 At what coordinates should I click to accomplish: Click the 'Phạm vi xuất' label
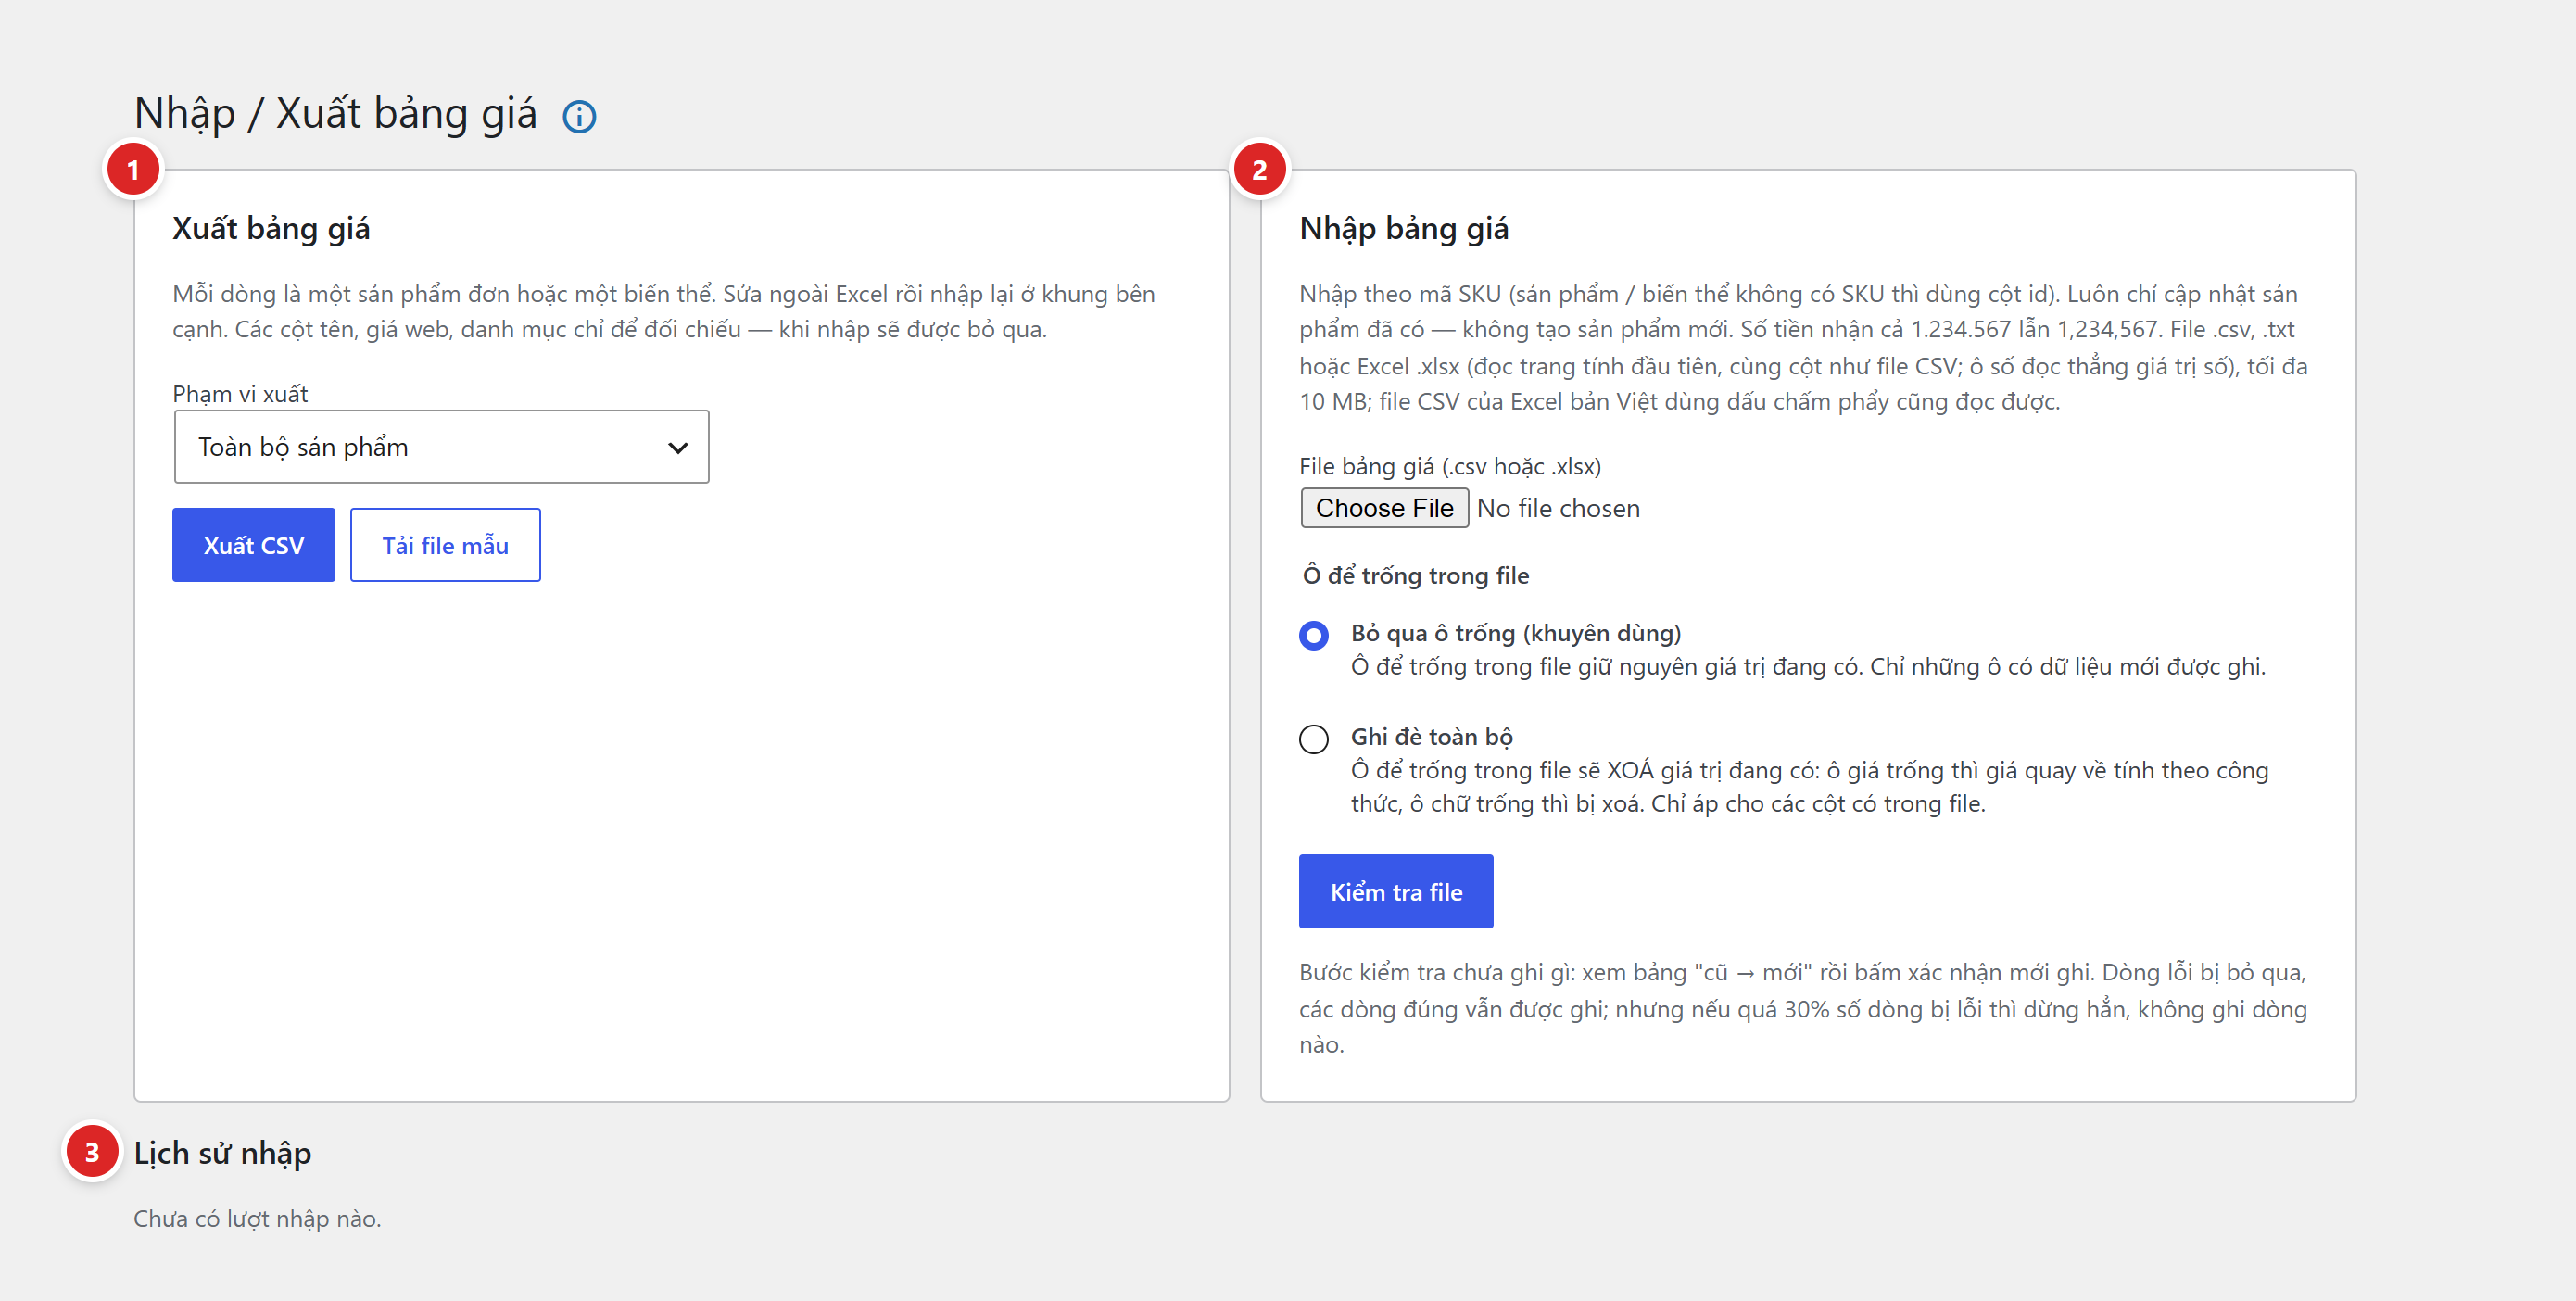240,394
